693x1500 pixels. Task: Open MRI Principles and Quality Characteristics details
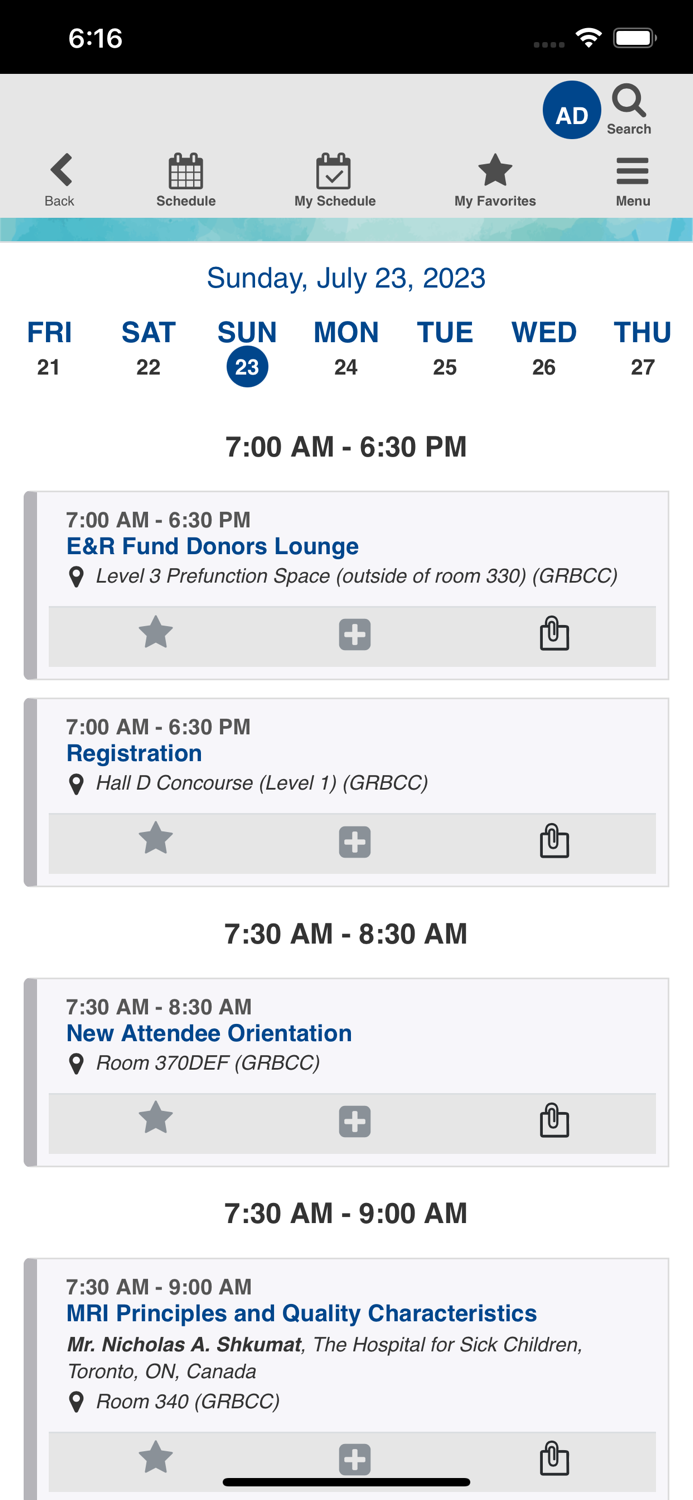pos(301,1313)
